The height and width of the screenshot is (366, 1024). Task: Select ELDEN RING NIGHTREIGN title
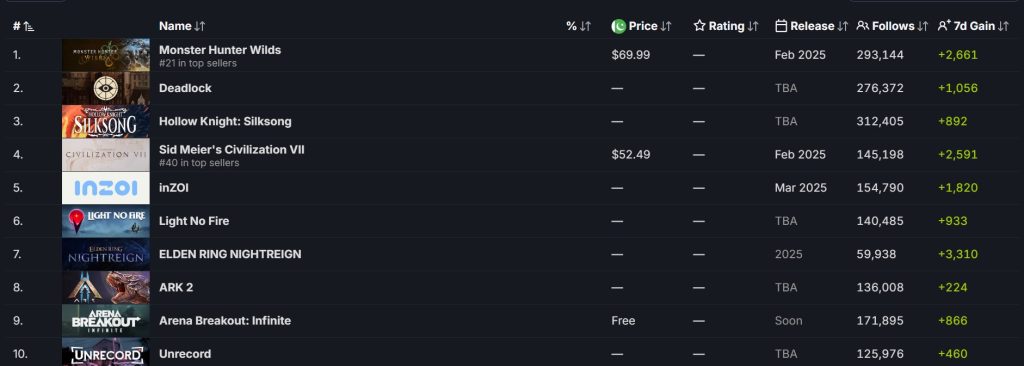pos(230,254)
